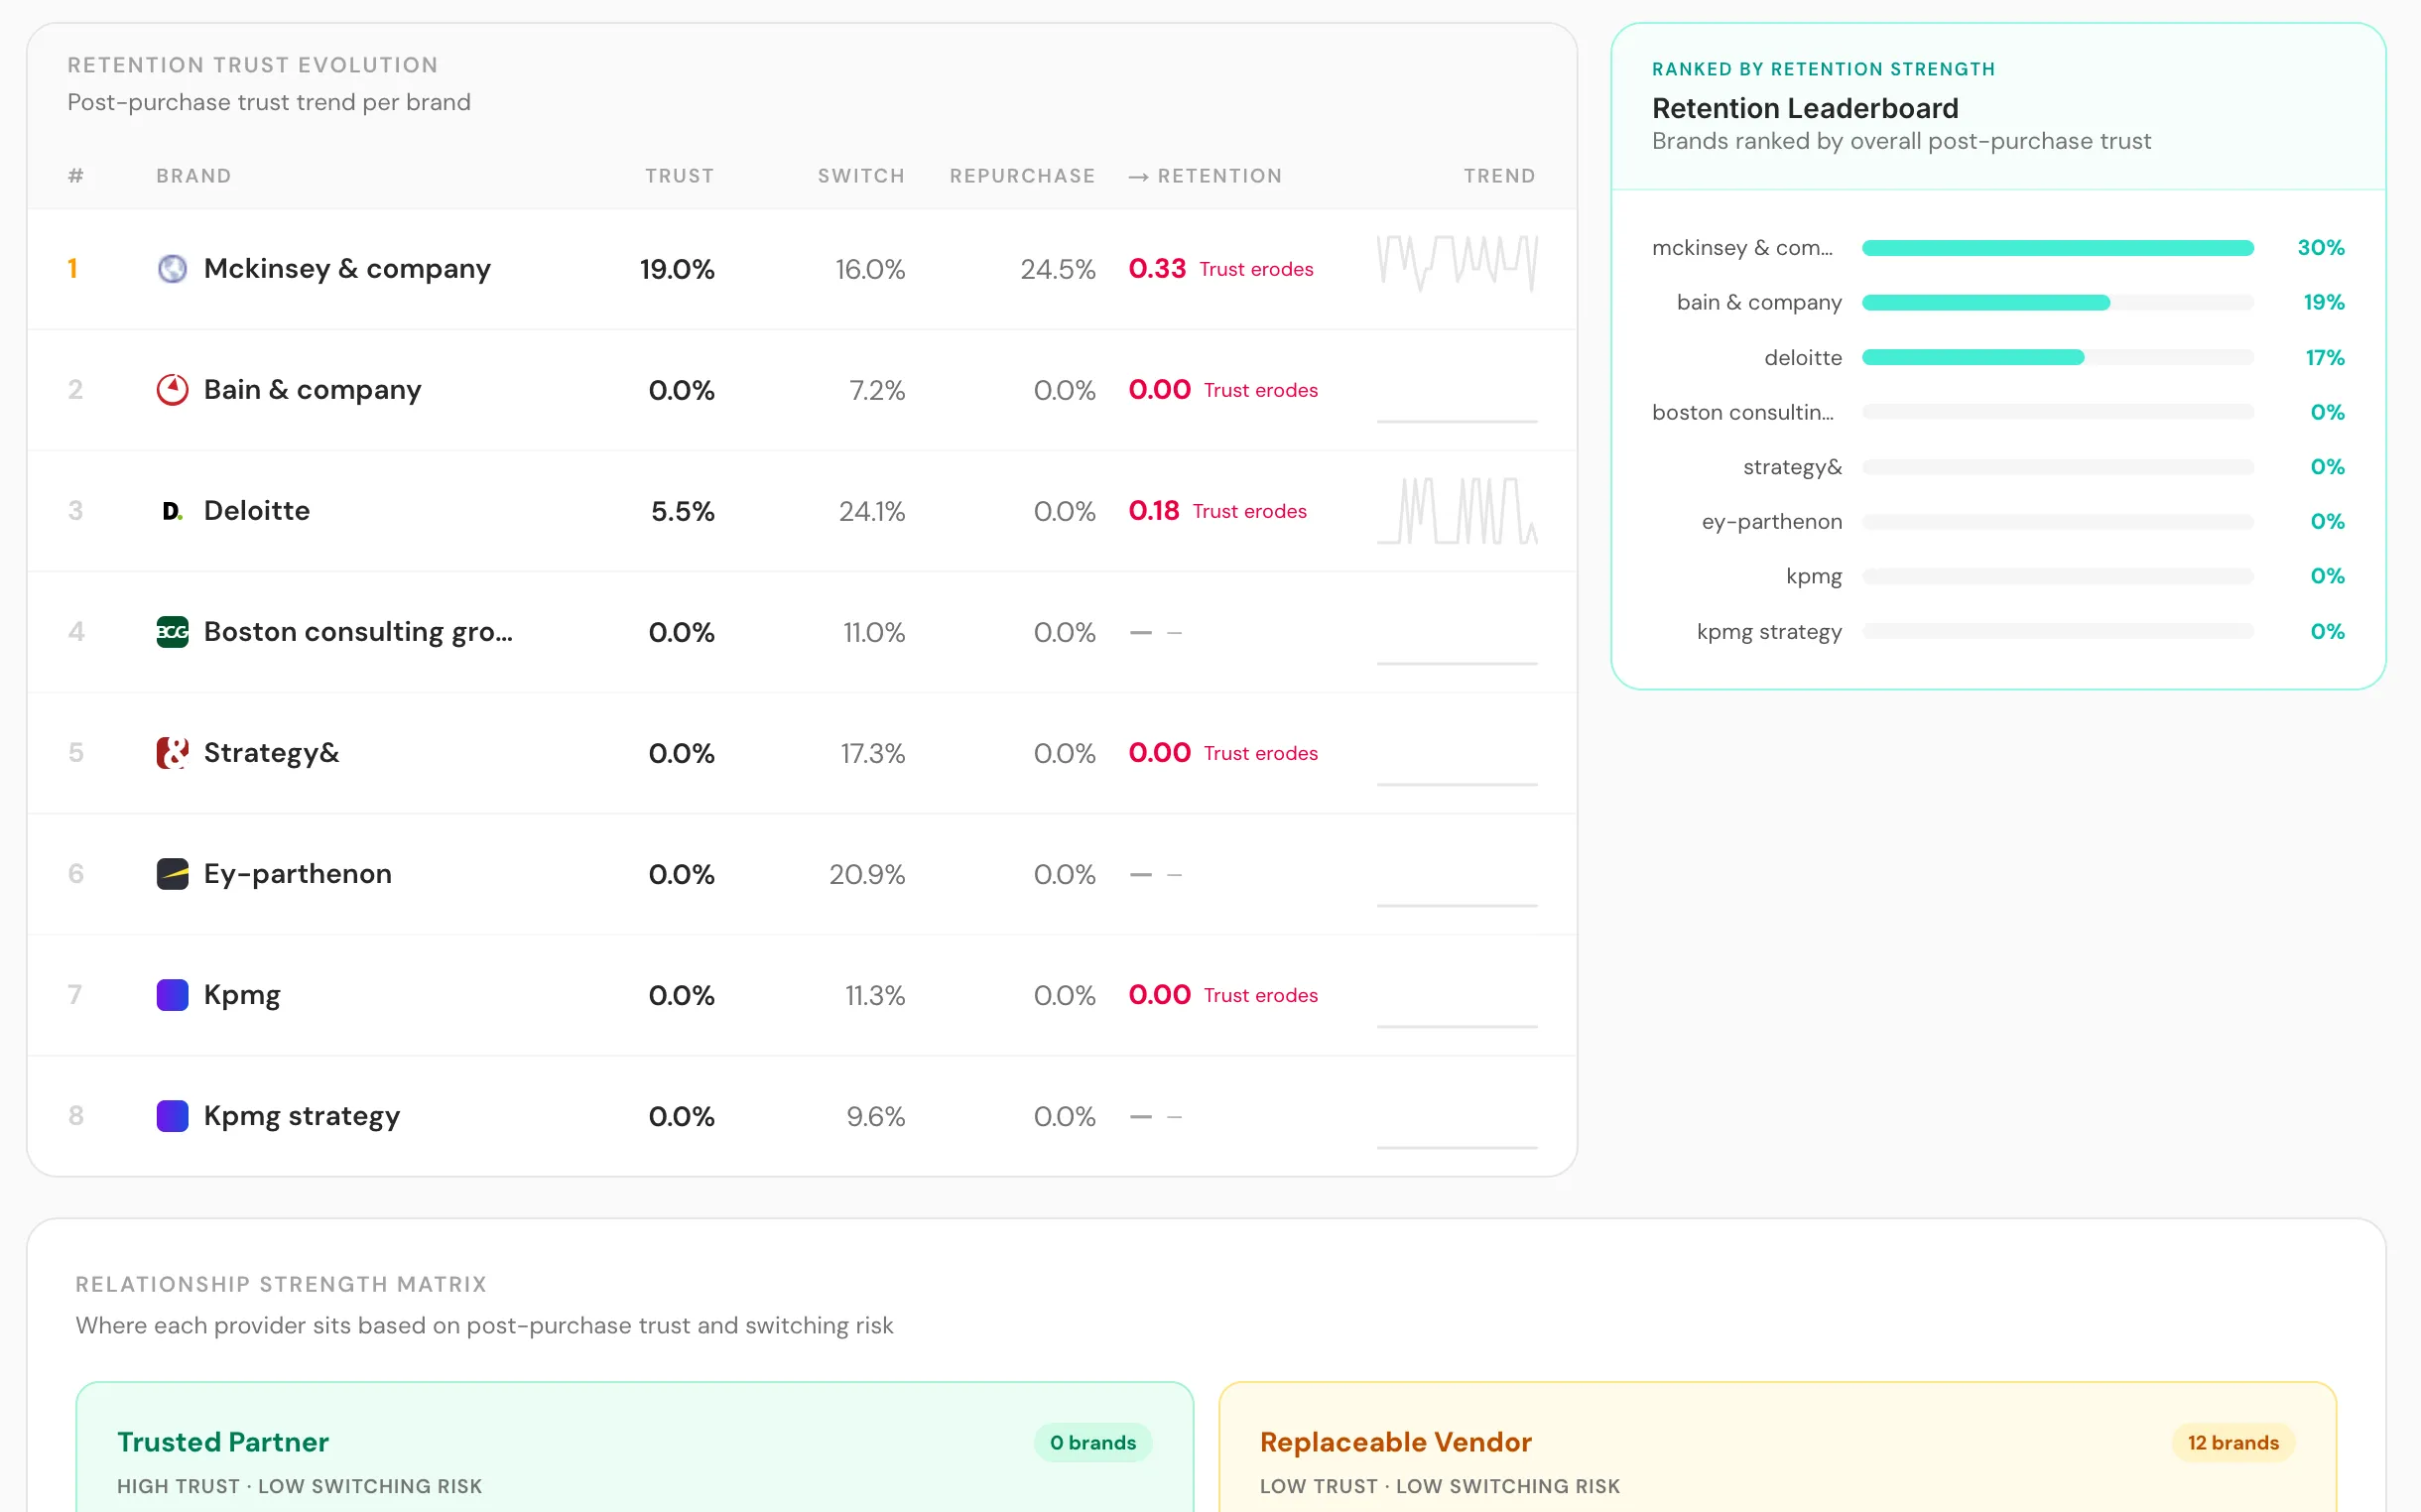Image resolution: width=2421 pixels, height=1512 pixels.
Task: Click Bain's 7.2% switch value
Action: click(x=877, y=390)
